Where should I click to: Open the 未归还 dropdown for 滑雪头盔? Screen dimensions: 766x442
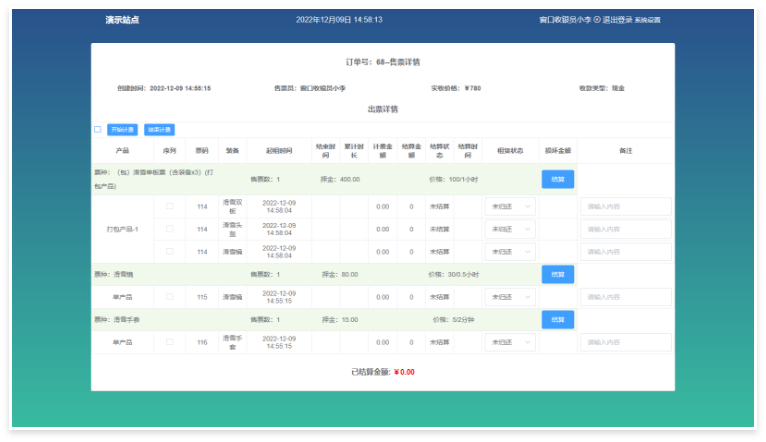click(510, 229)
